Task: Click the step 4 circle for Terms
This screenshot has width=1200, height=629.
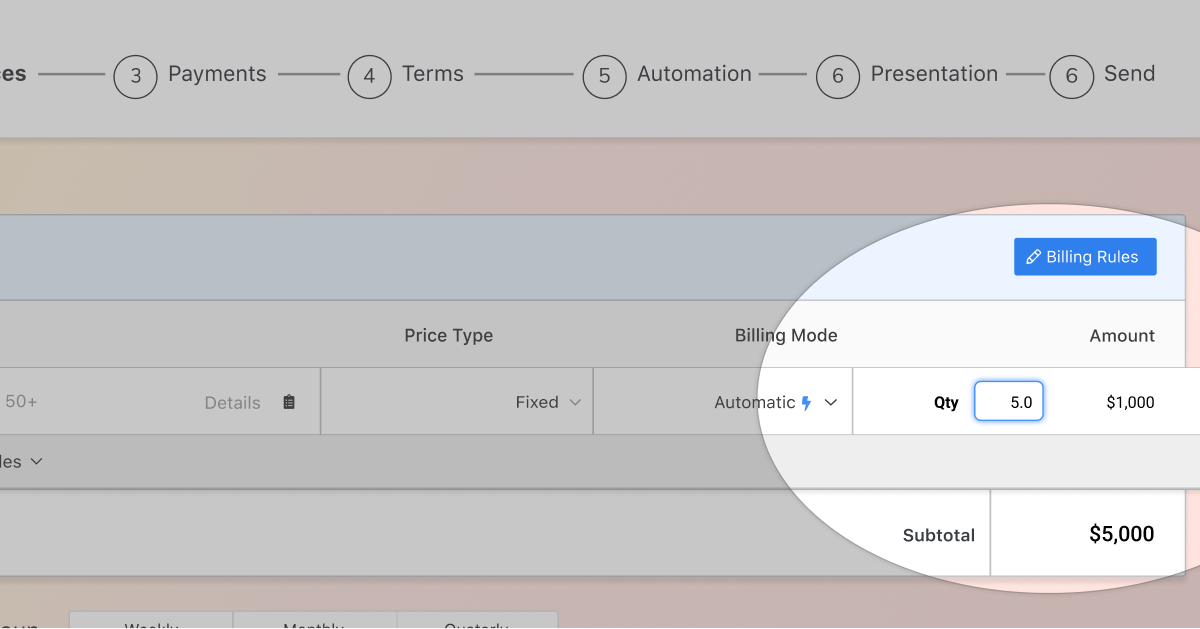Action: pyautogui.click(x=369, y=76)
